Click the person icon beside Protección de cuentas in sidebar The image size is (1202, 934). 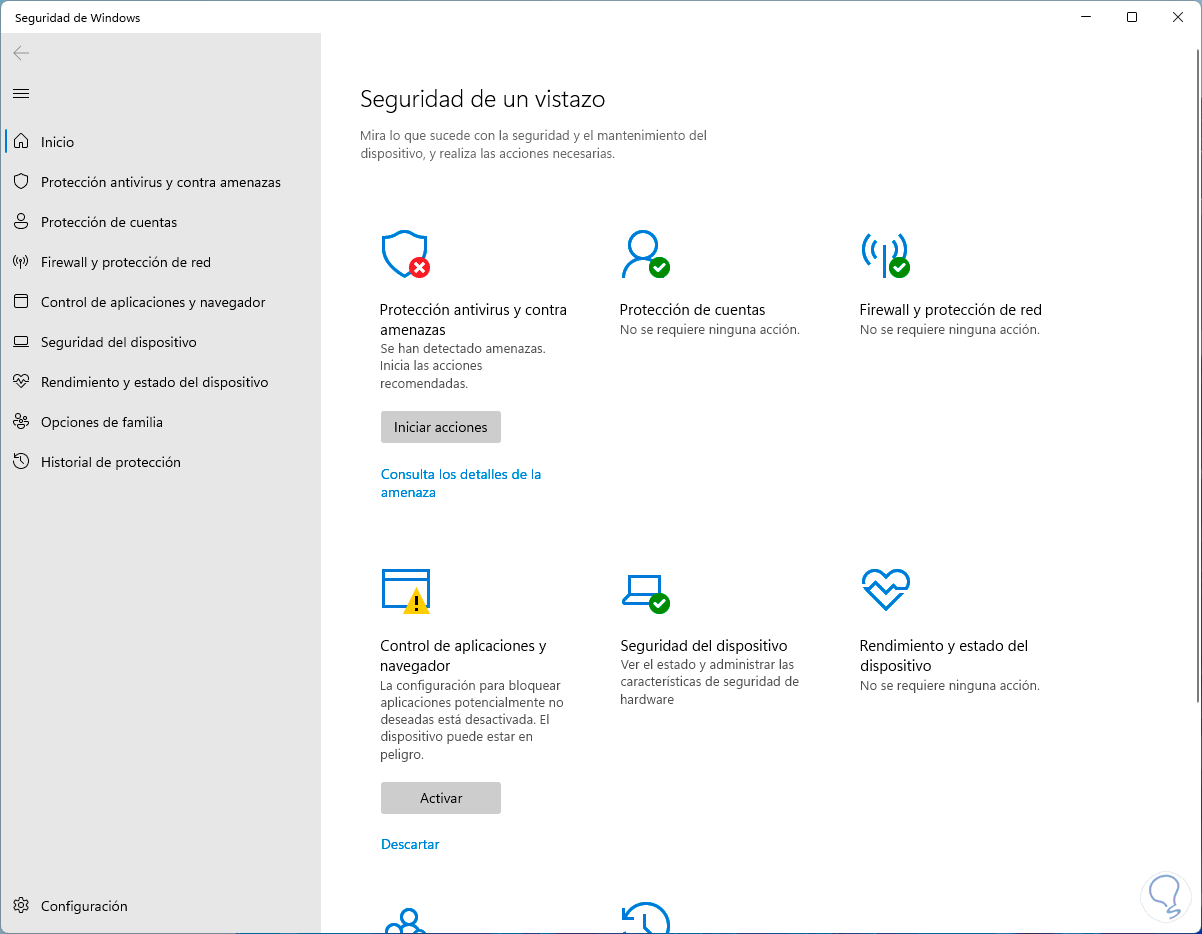21,222
